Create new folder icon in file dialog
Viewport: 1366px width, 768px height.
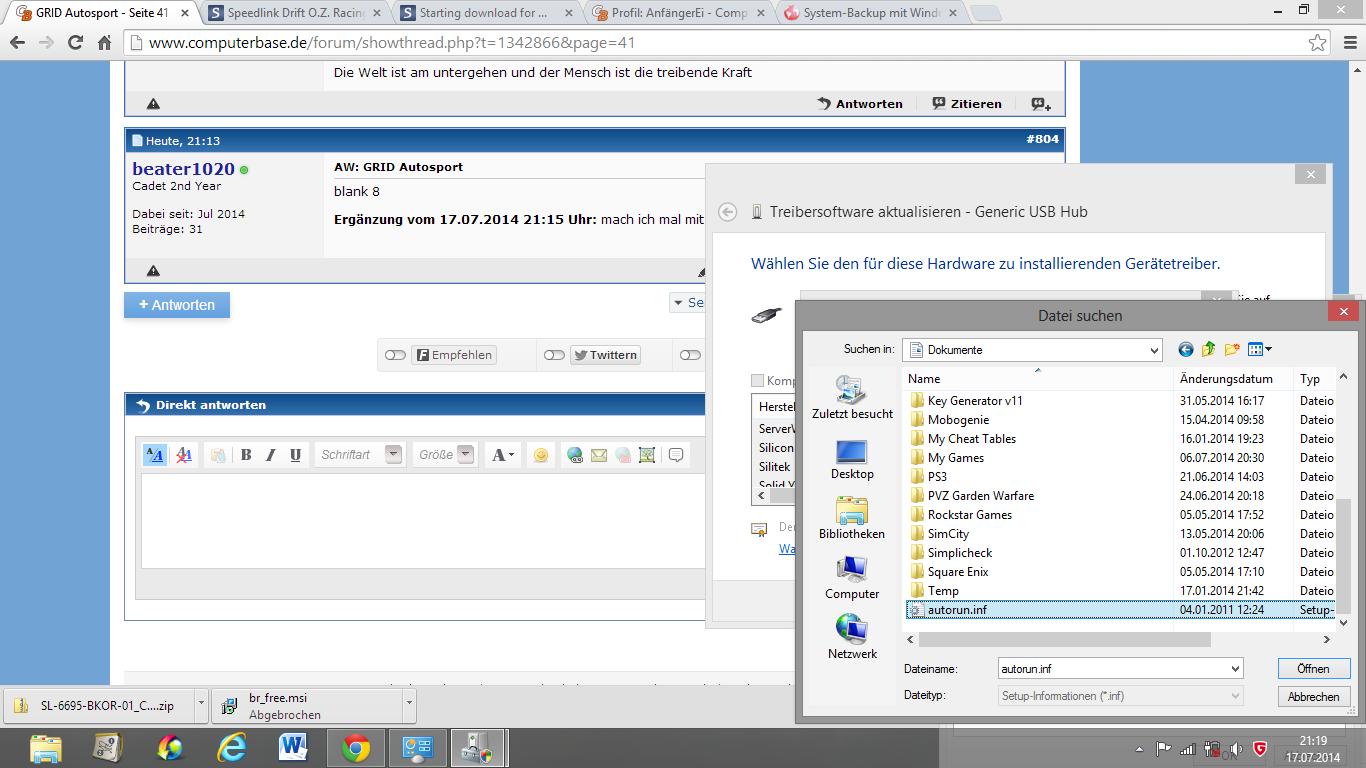click(x=1232, y=349)
